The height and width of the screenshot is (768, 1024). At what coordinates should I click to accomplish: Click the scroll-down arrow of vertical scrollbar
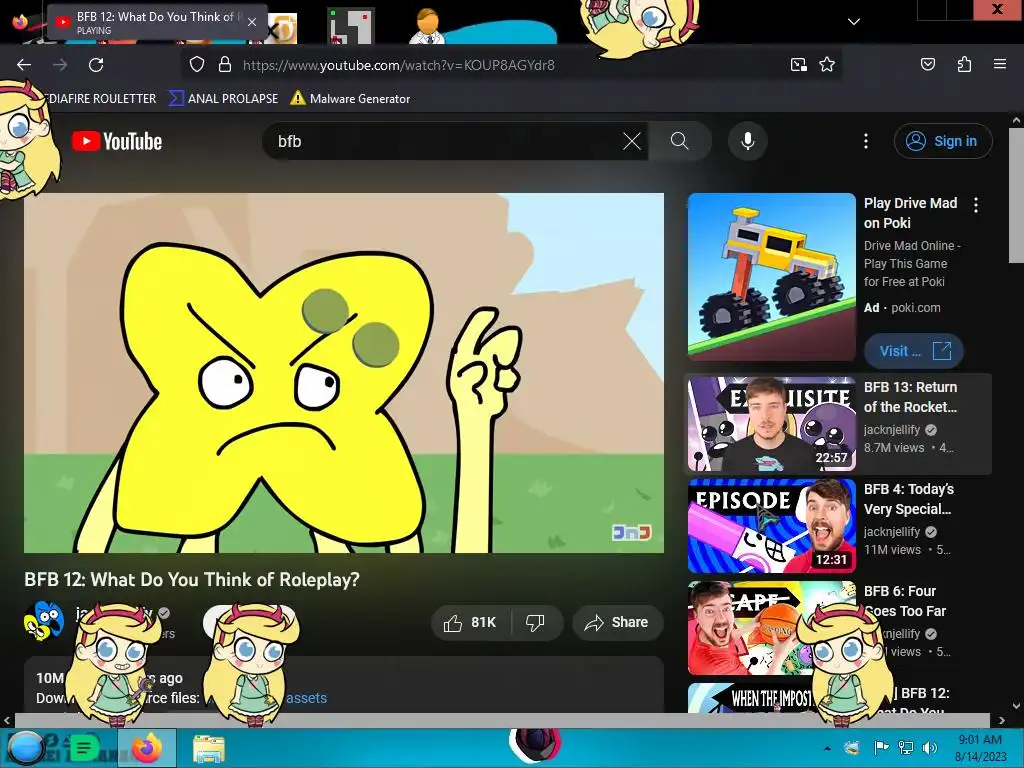[x=1016, y=705]
